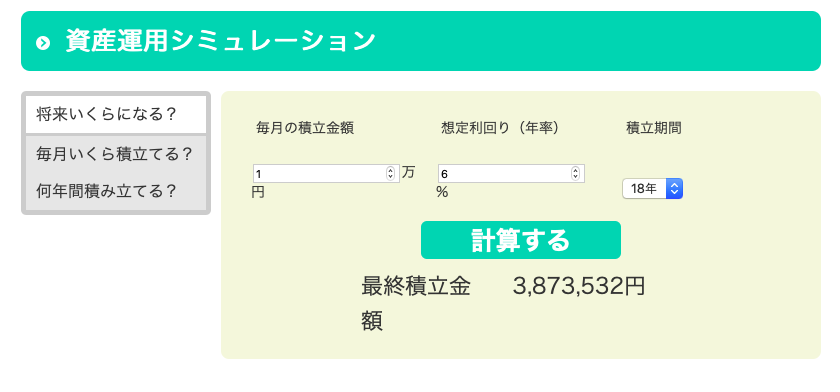The image size is (840, 392).
Task: Switch to the 毎月いくら積立てる？ tab
Action: pos(116,154)
